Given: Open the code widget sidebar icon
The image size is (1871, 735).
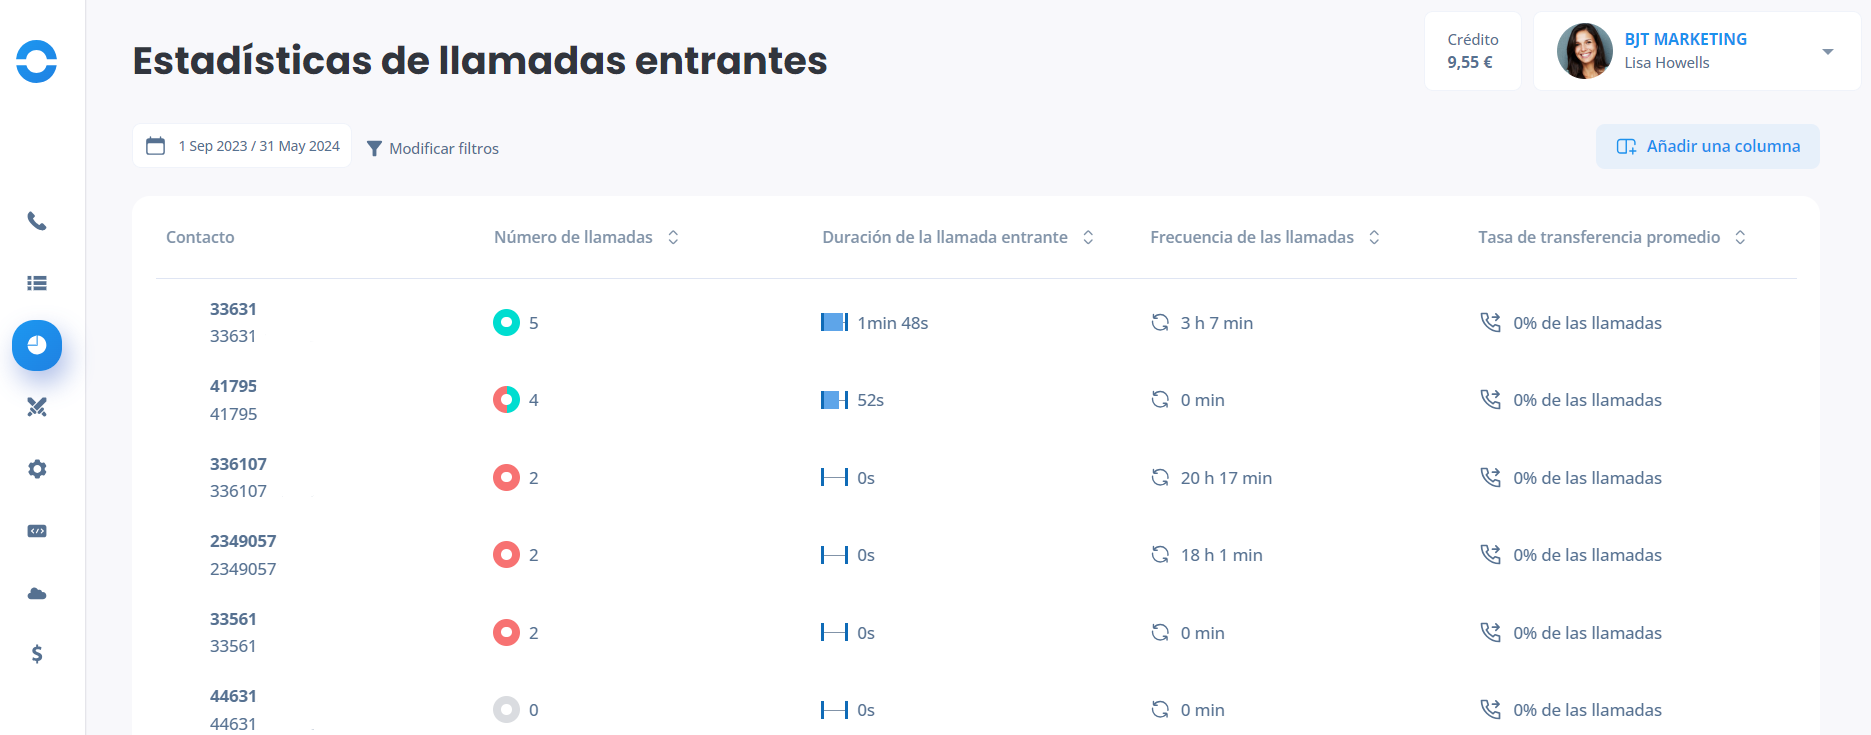Looking at the screenshot, I should (x=37, y=531).
